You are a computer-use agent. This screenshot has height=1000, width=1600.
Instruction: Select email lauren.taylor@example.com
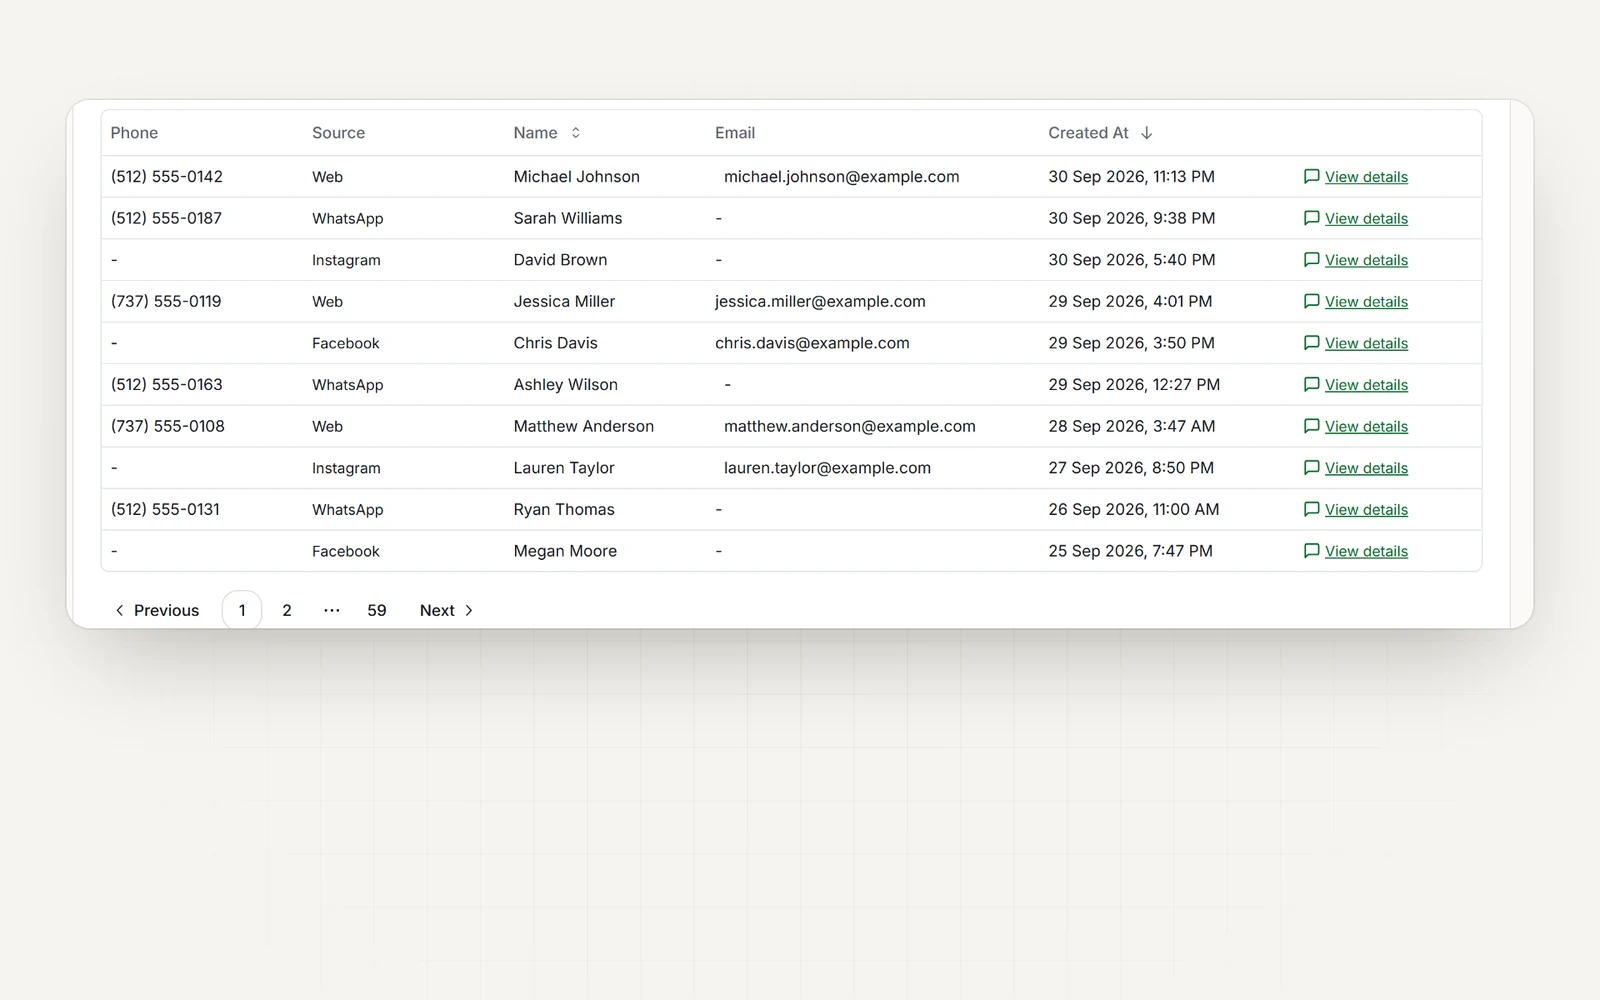827,468
